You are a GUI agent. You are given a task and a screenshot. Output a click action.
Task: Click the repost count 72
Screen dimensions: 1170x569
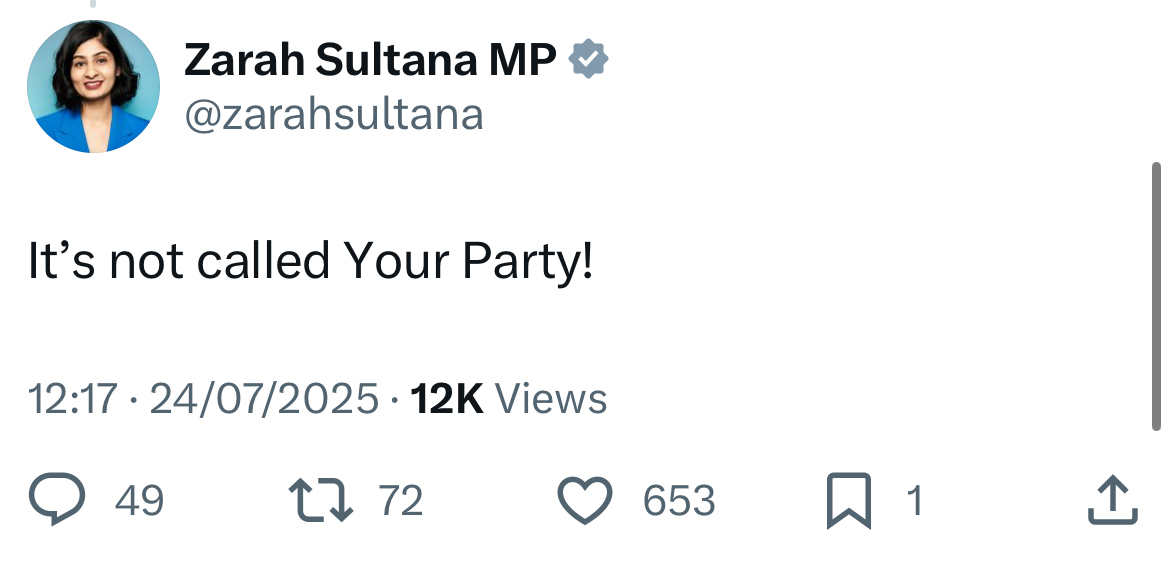click(401, 500)
